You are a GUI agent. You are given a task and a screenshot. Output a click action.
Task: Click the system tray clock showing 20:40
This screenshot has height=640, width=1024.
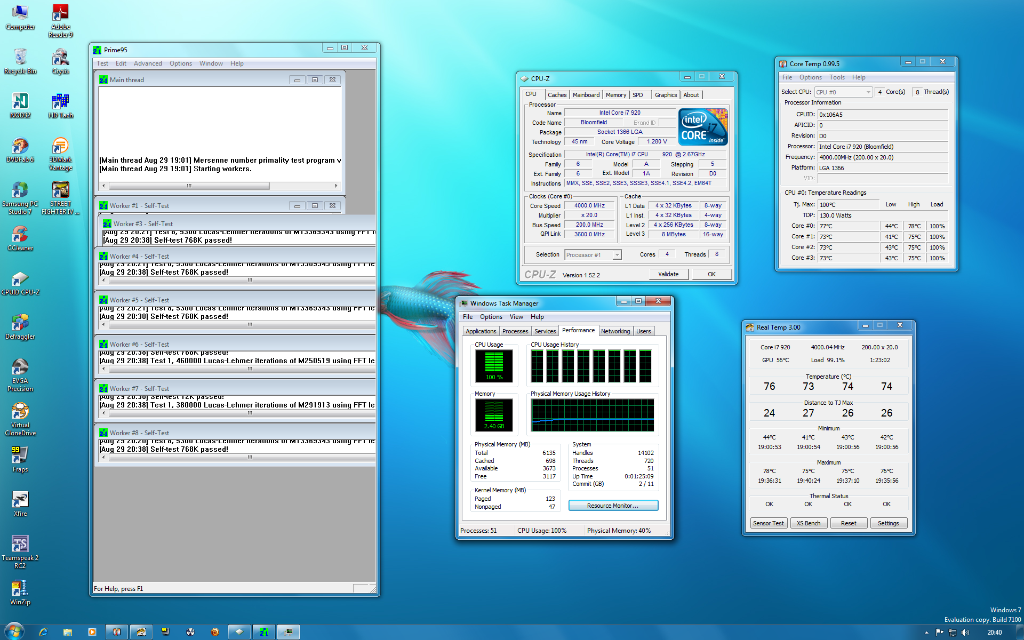[x=995, y=632]
